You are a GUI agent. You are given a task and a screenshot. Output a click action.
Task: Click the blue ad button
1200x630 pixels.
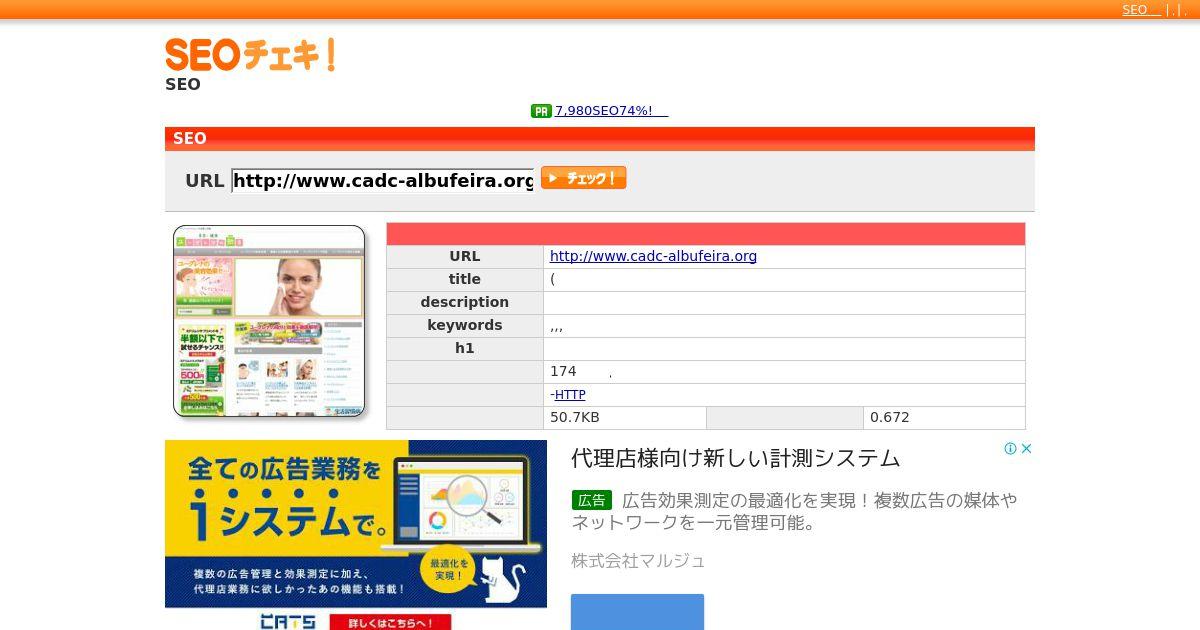(x=637, y=612)
